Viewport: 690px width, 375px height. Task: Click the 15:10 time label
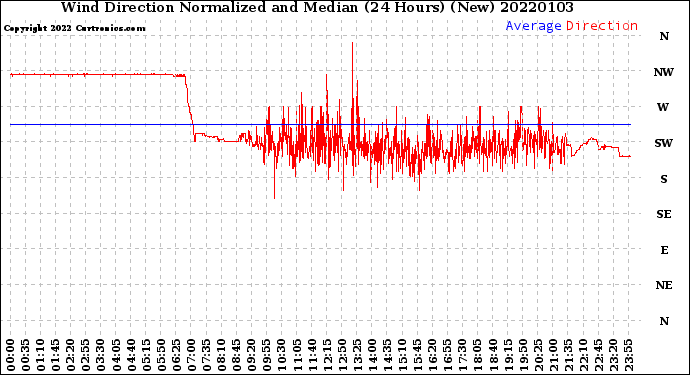pyautogui.click(x=402, y=355)
